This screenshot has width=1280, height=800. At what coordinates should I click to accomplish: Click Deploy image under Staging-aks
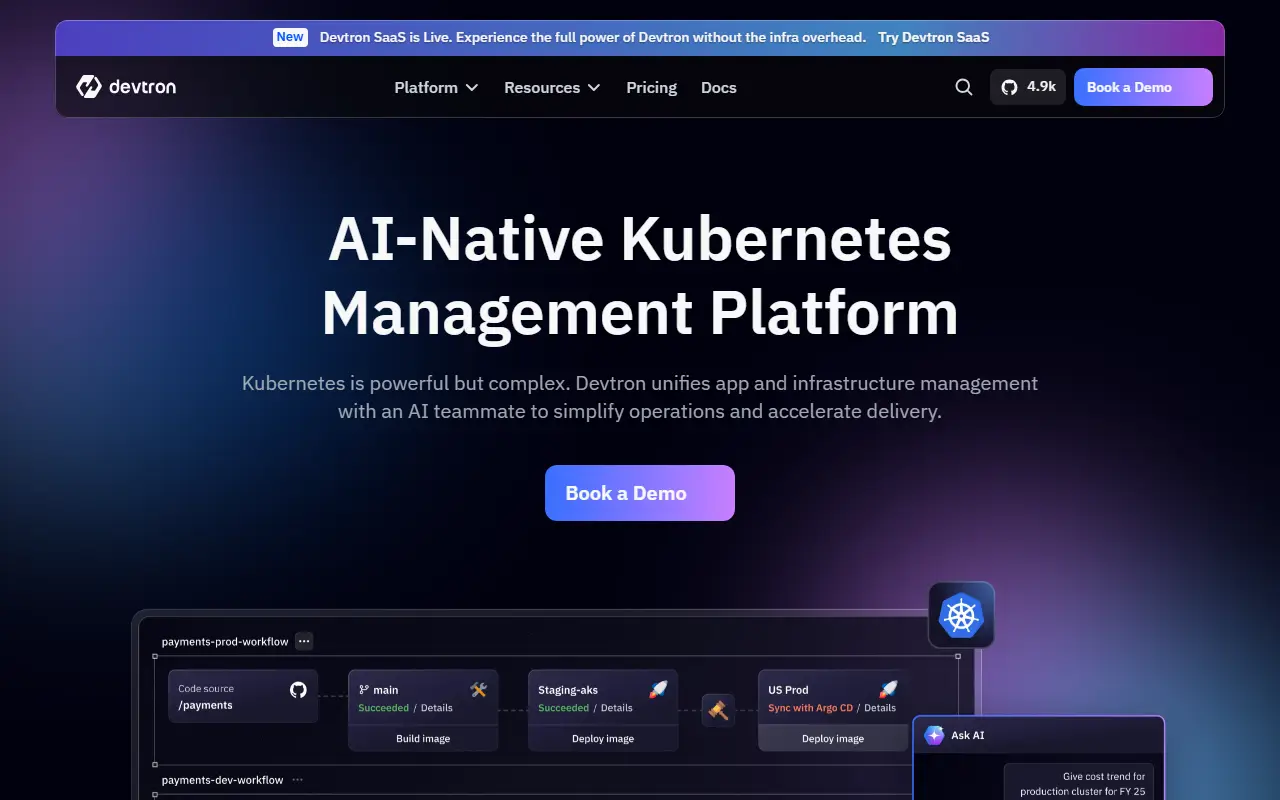coord(603,739)
